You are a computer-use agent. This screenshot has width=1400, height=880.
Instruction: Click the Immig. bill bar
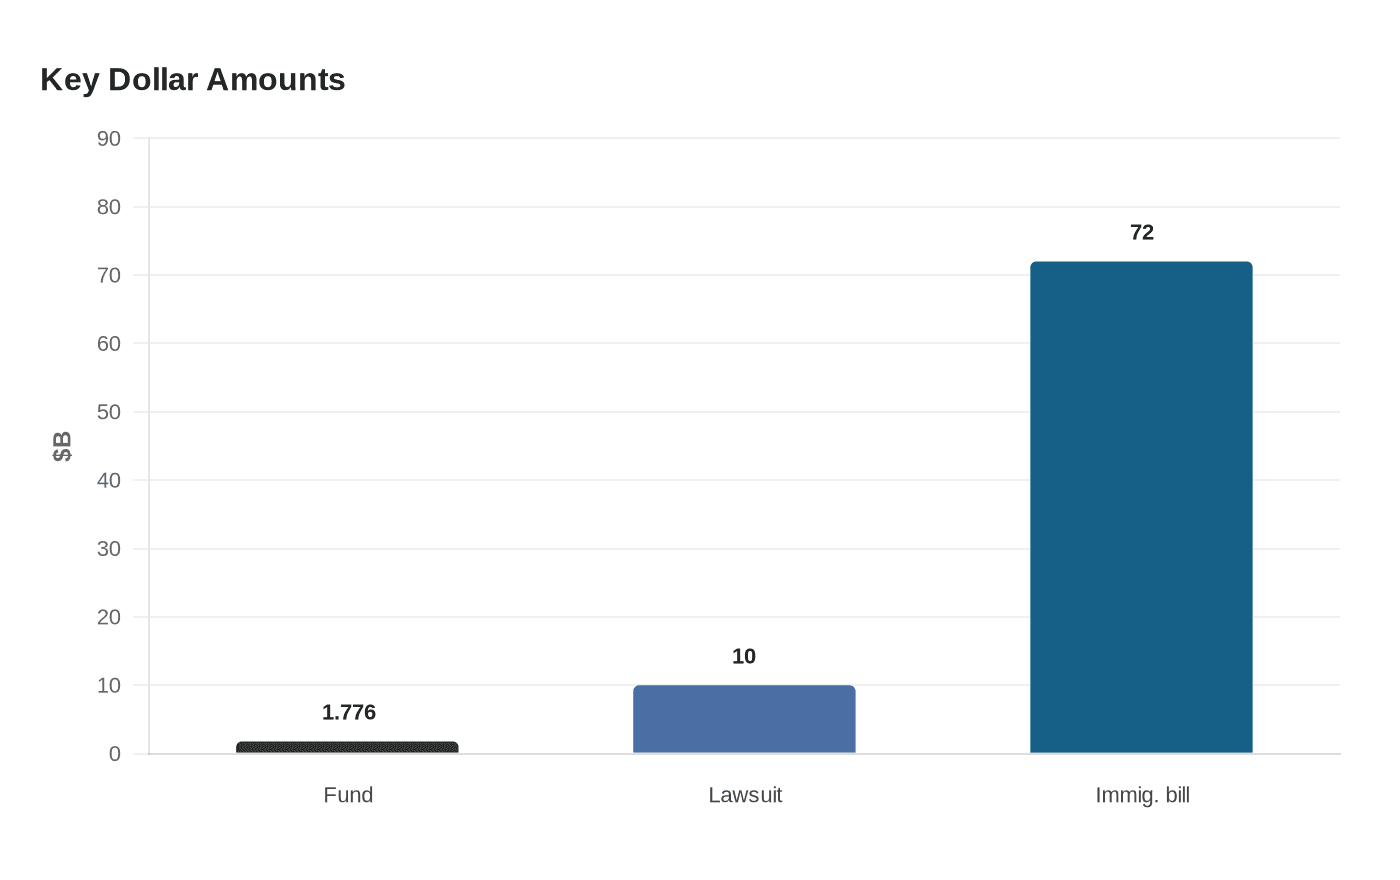(1141, 507)
